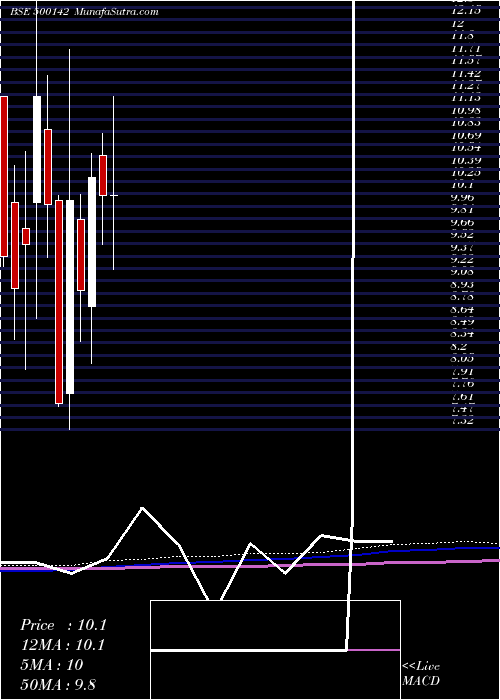Select the '<<Live MACD' label
The width and height of the screenshot is (500, 700).
point(421,673)
